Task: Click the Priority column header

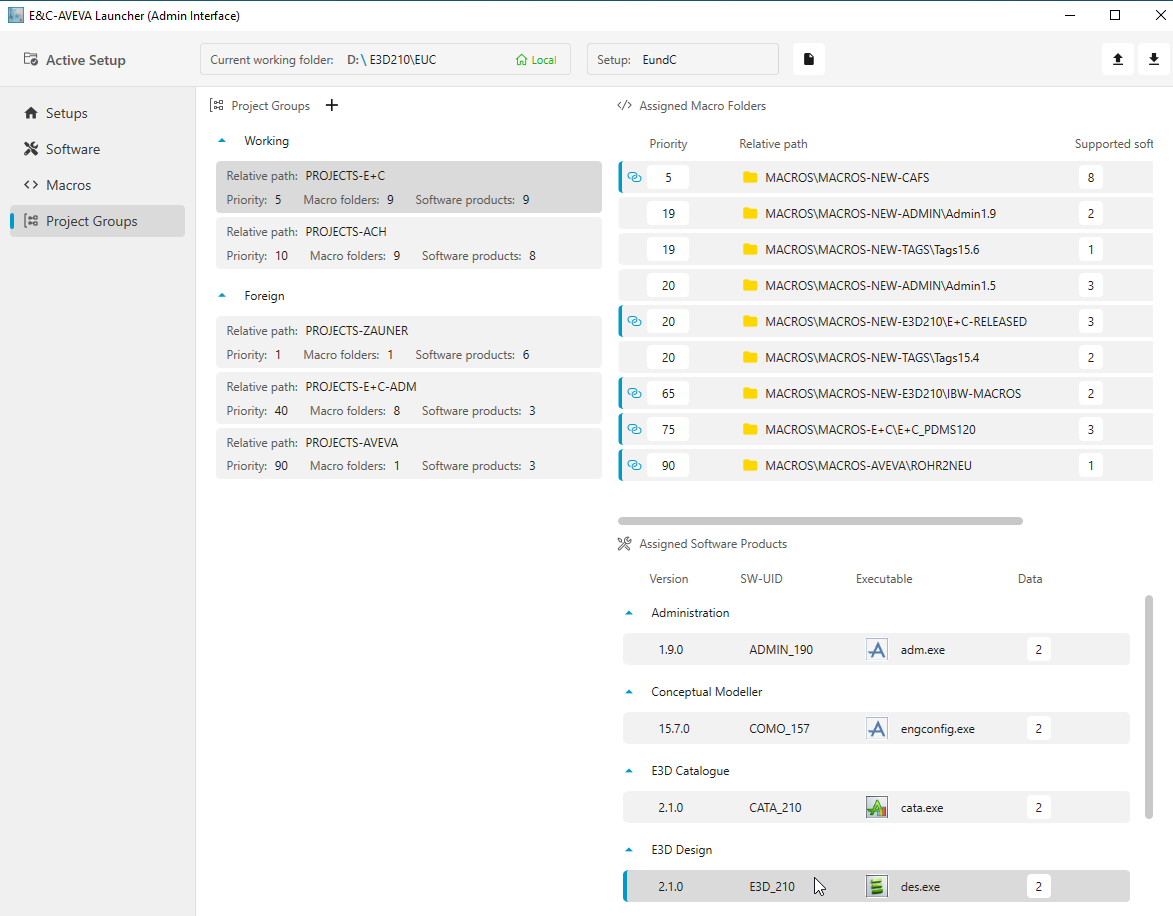Action: point(668,144)
